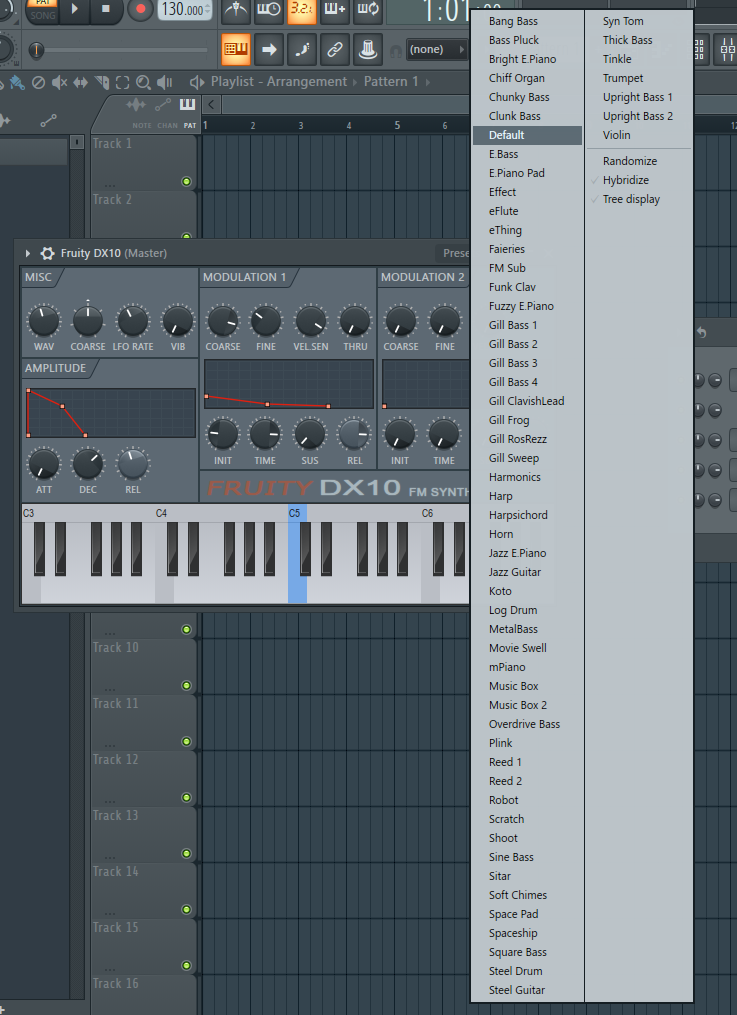Click the speaker icon before Playlist title
This screenshot has width=737, height=1015.
(x=197, y=82)
